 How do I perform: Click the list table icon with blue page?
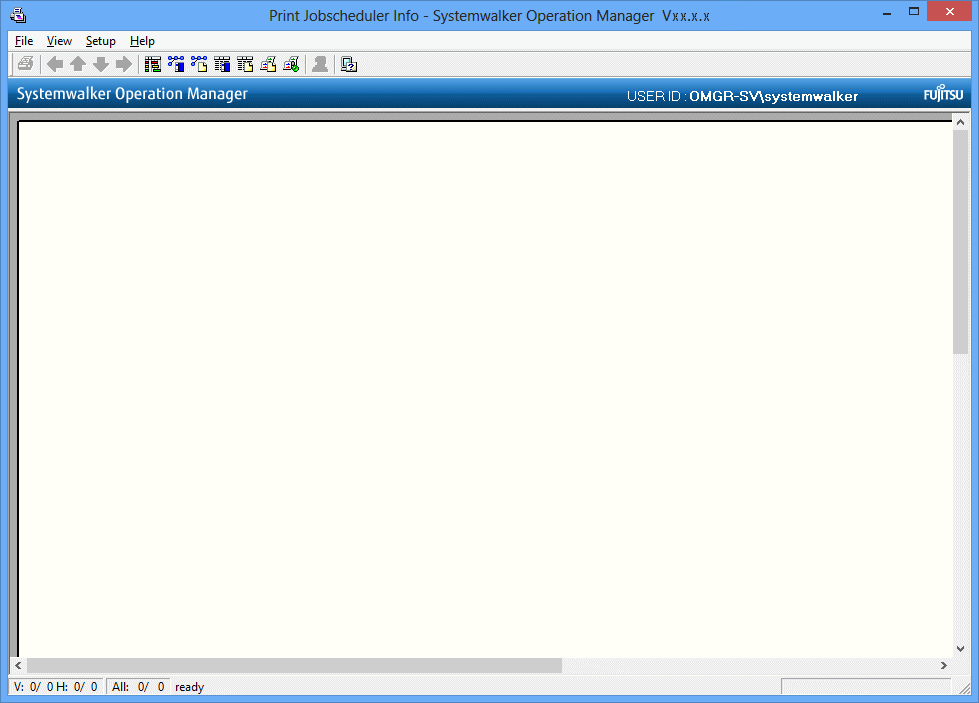(x=222, y=64)
